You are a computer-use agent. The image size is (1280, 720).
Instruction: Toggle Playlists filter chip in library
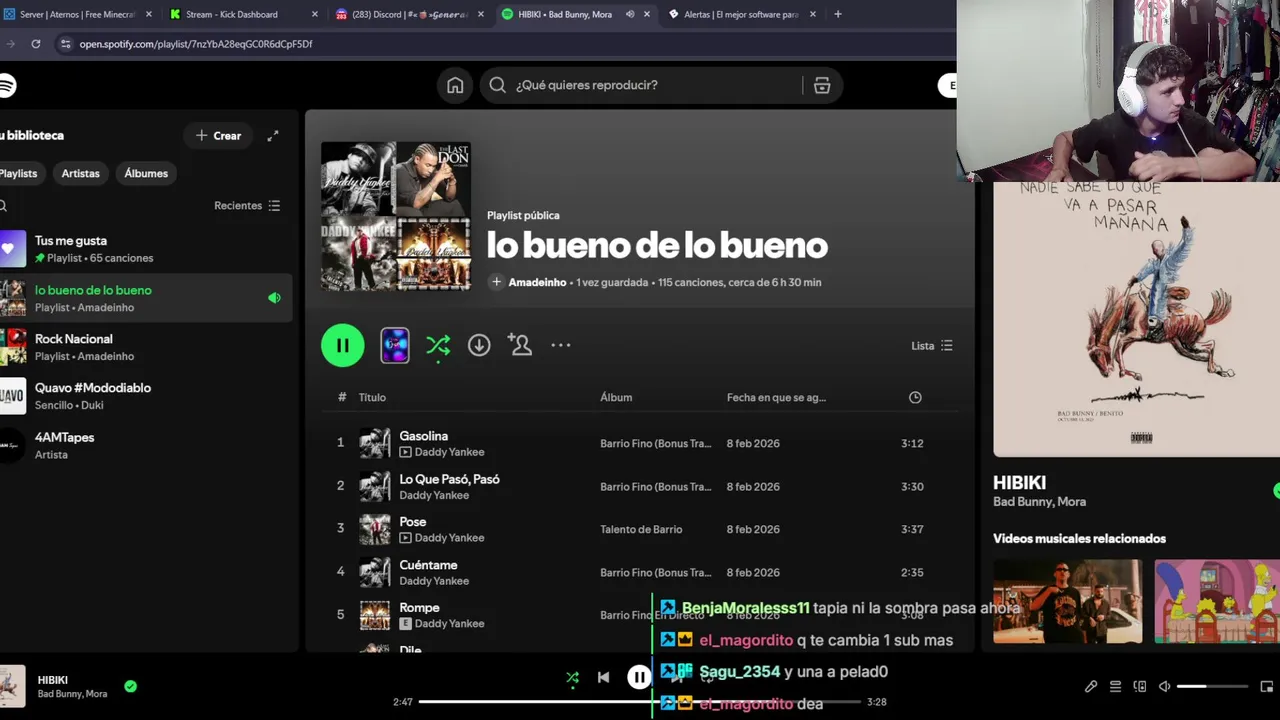(19, 174)
